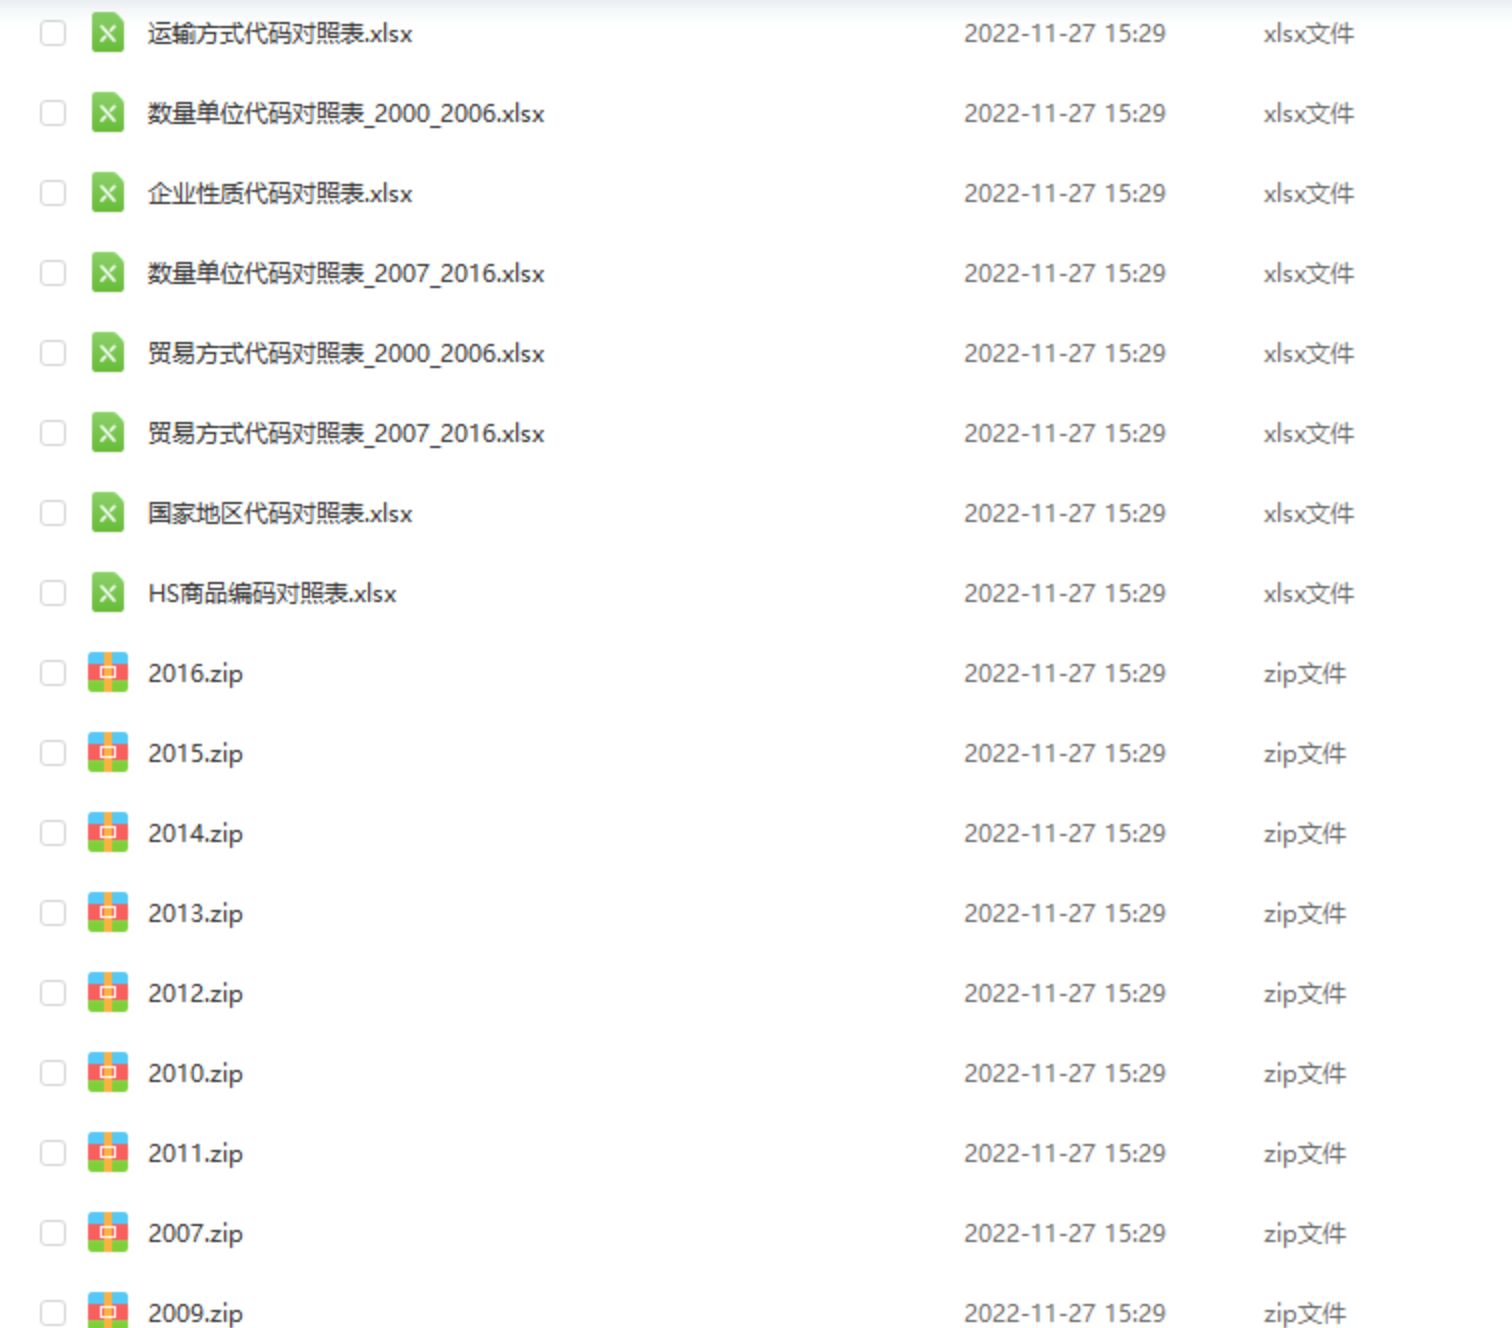Screen dimensions: 1512x1328
Task: Click the xlsx icon for 运输方式代码对照表.xlsx
Action: click(107, 33)
